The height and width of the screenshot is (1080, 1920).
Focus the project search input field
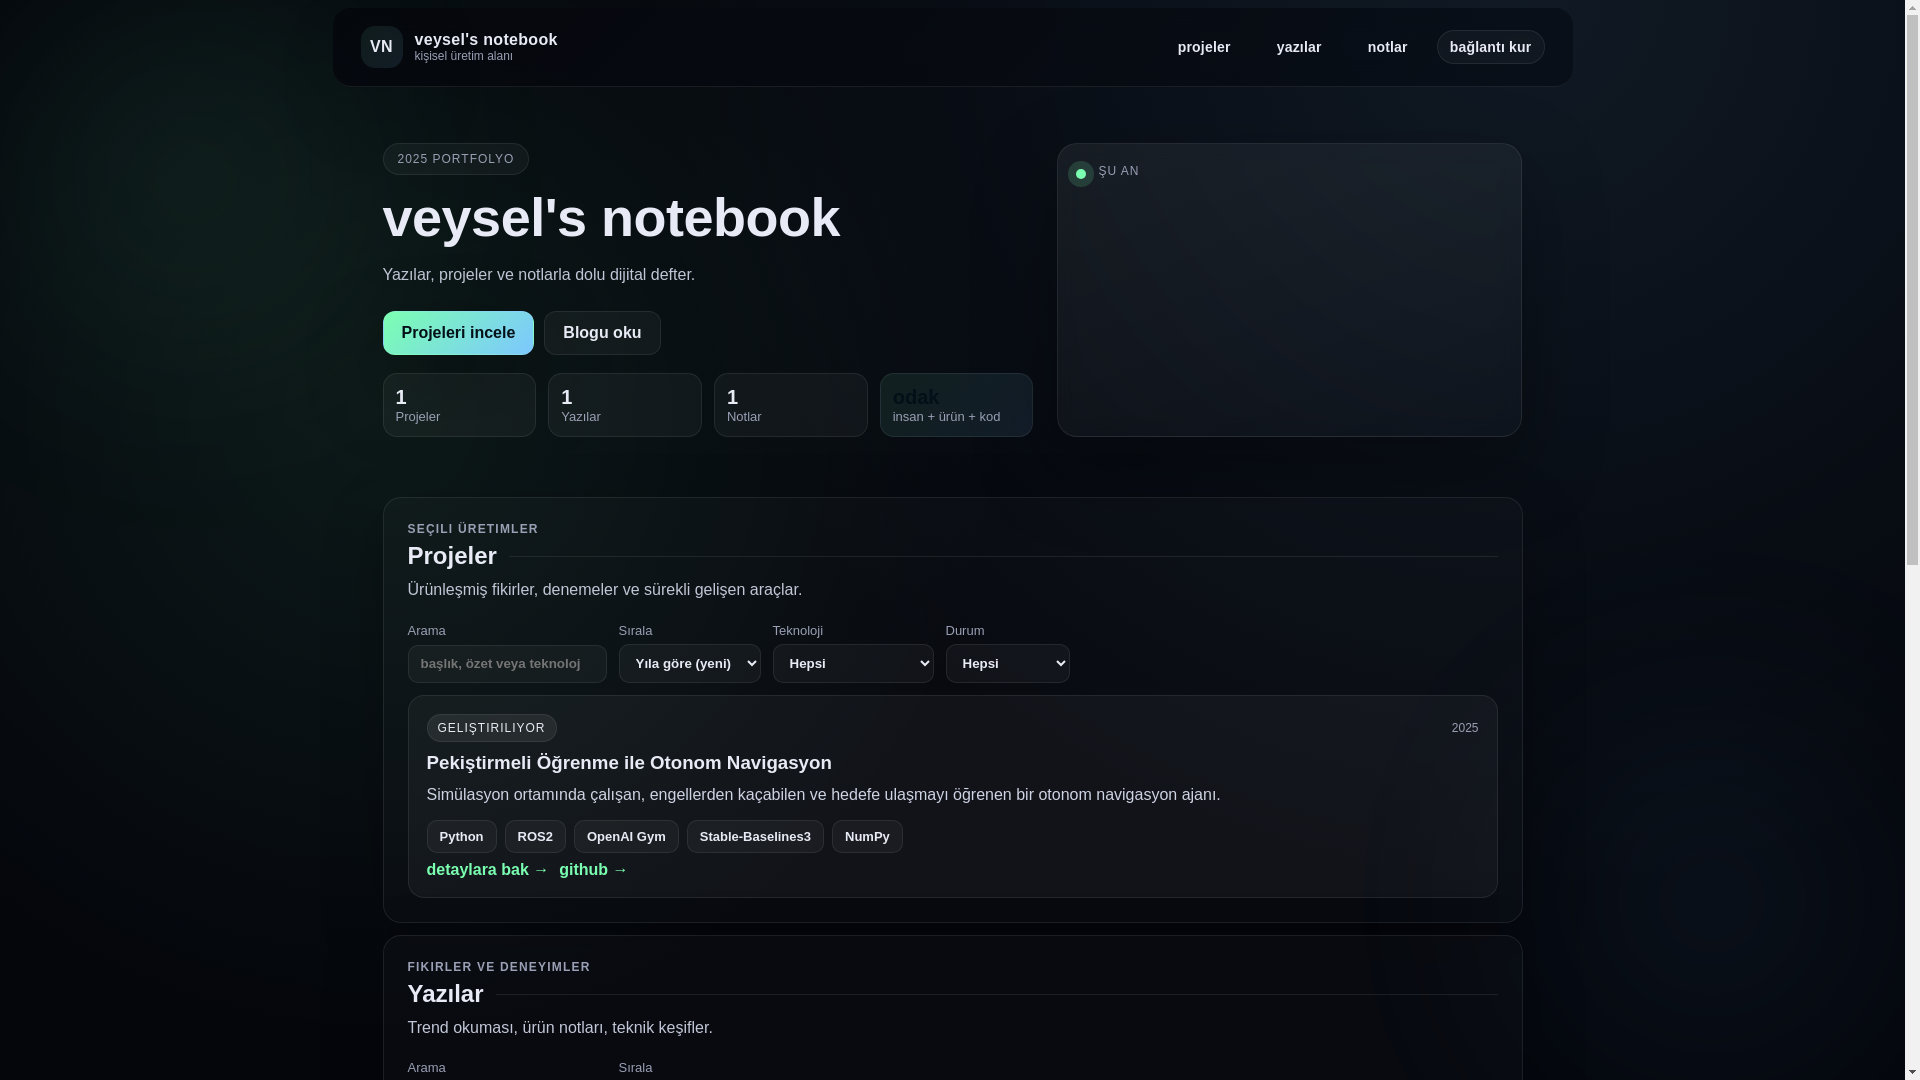point(507,664)
